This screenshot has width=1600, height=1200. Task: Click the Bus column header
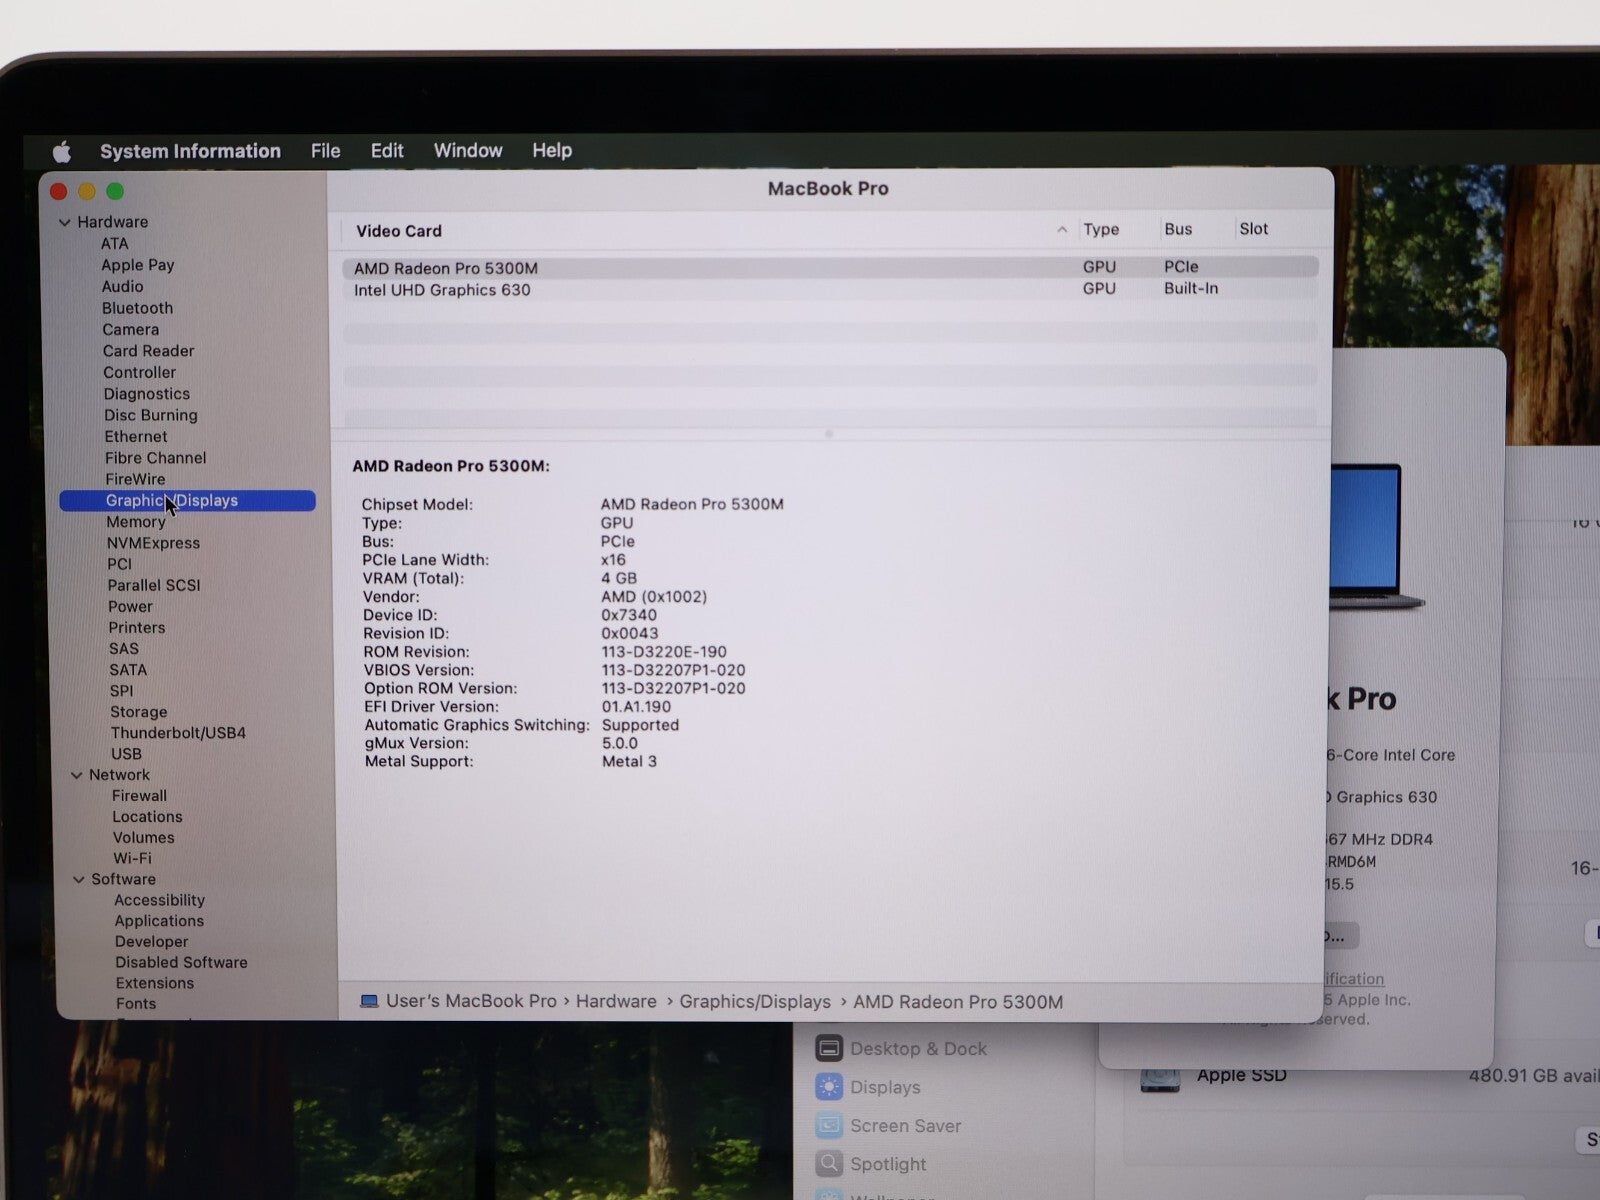[1178, 229]
